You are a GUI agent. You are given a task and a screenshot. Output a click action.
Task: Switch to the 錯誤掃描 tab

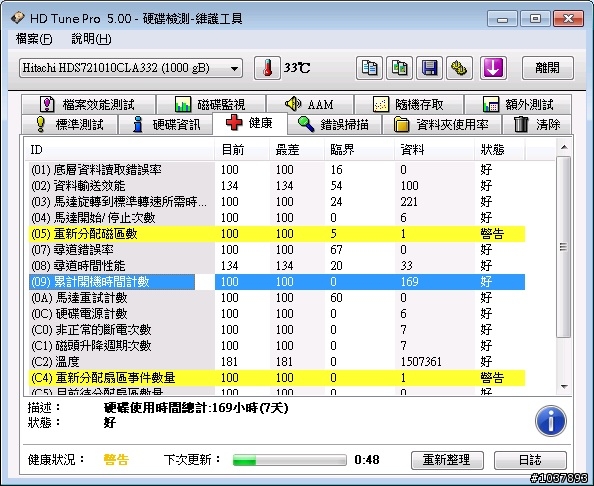tap(334, 124)
